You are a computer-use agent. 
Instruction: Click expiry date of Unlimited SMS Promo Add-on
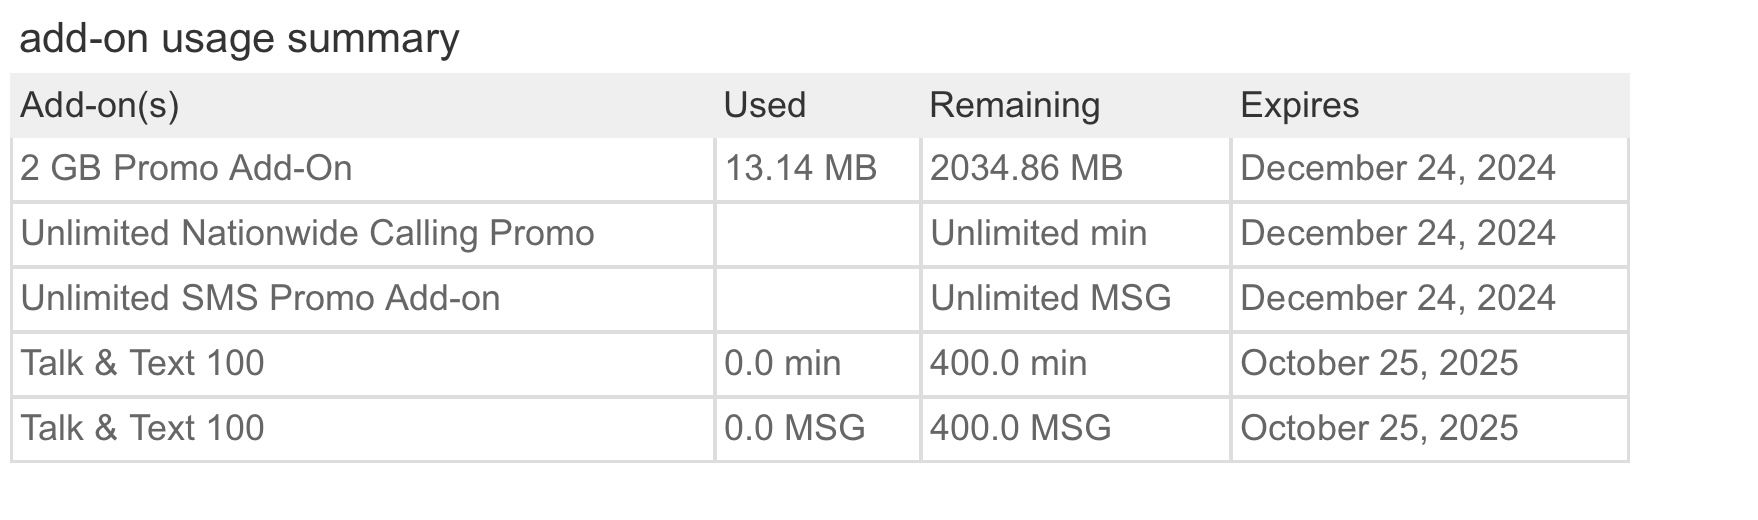pos(1397,298)
